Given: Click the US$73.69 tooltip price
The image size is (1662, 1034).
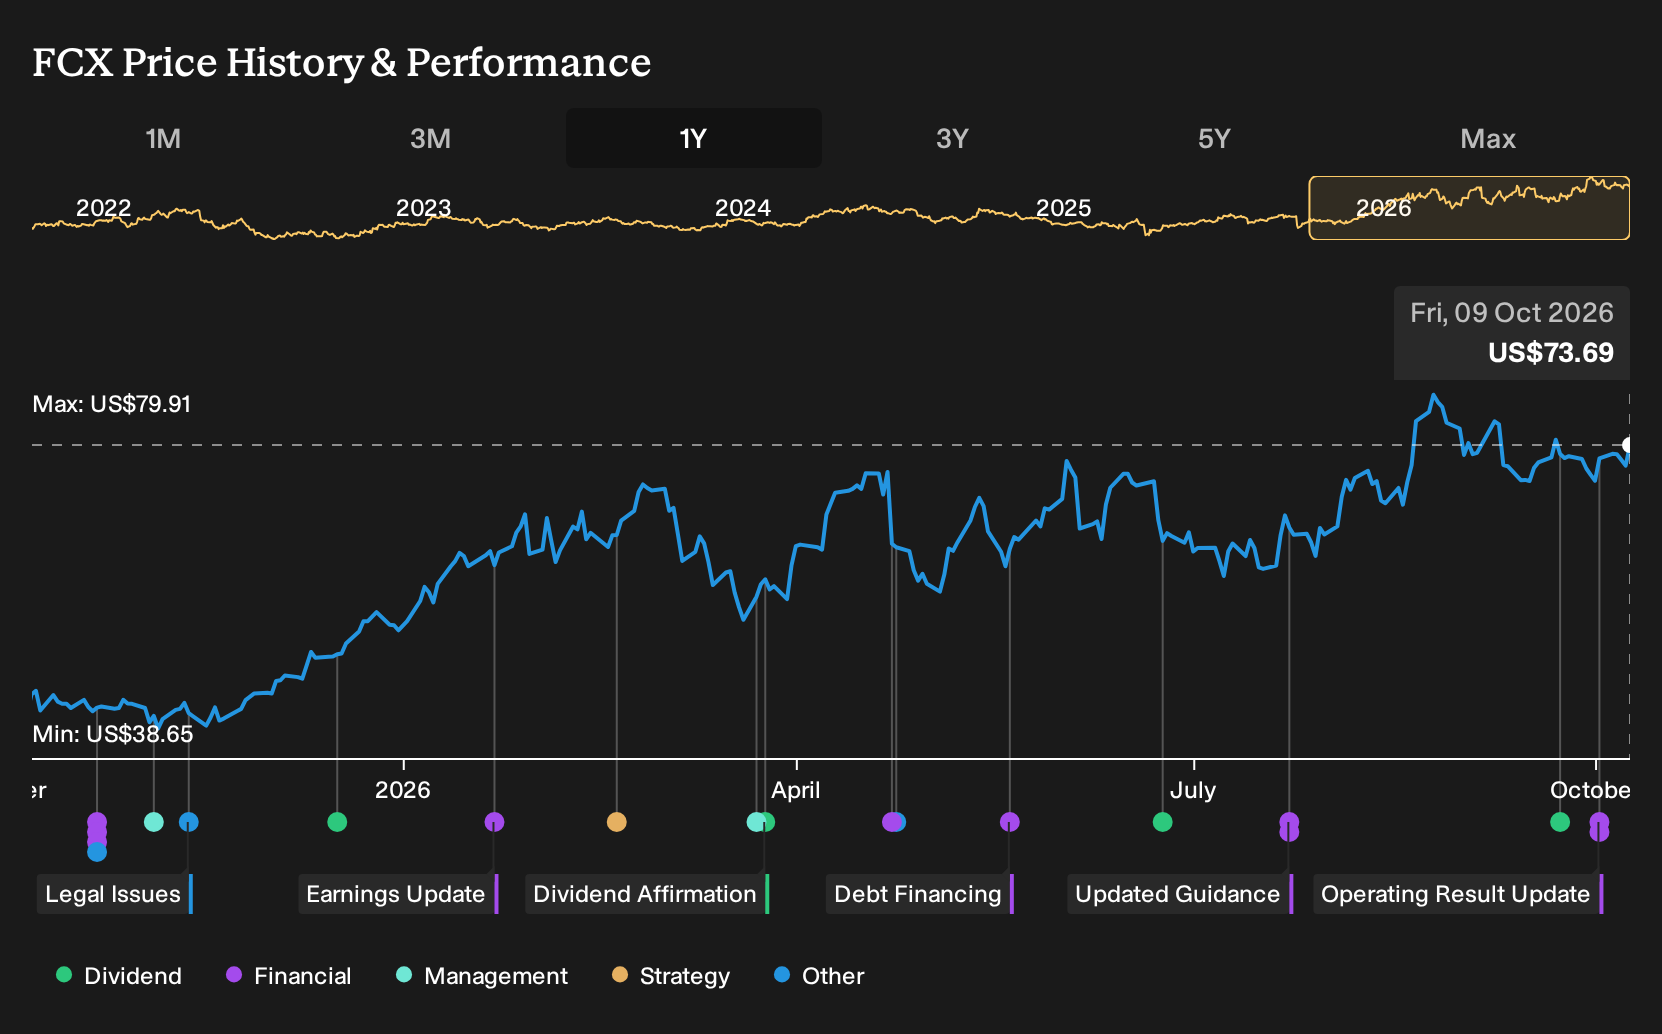Looking at the screenshot, I should [1551, 353].
